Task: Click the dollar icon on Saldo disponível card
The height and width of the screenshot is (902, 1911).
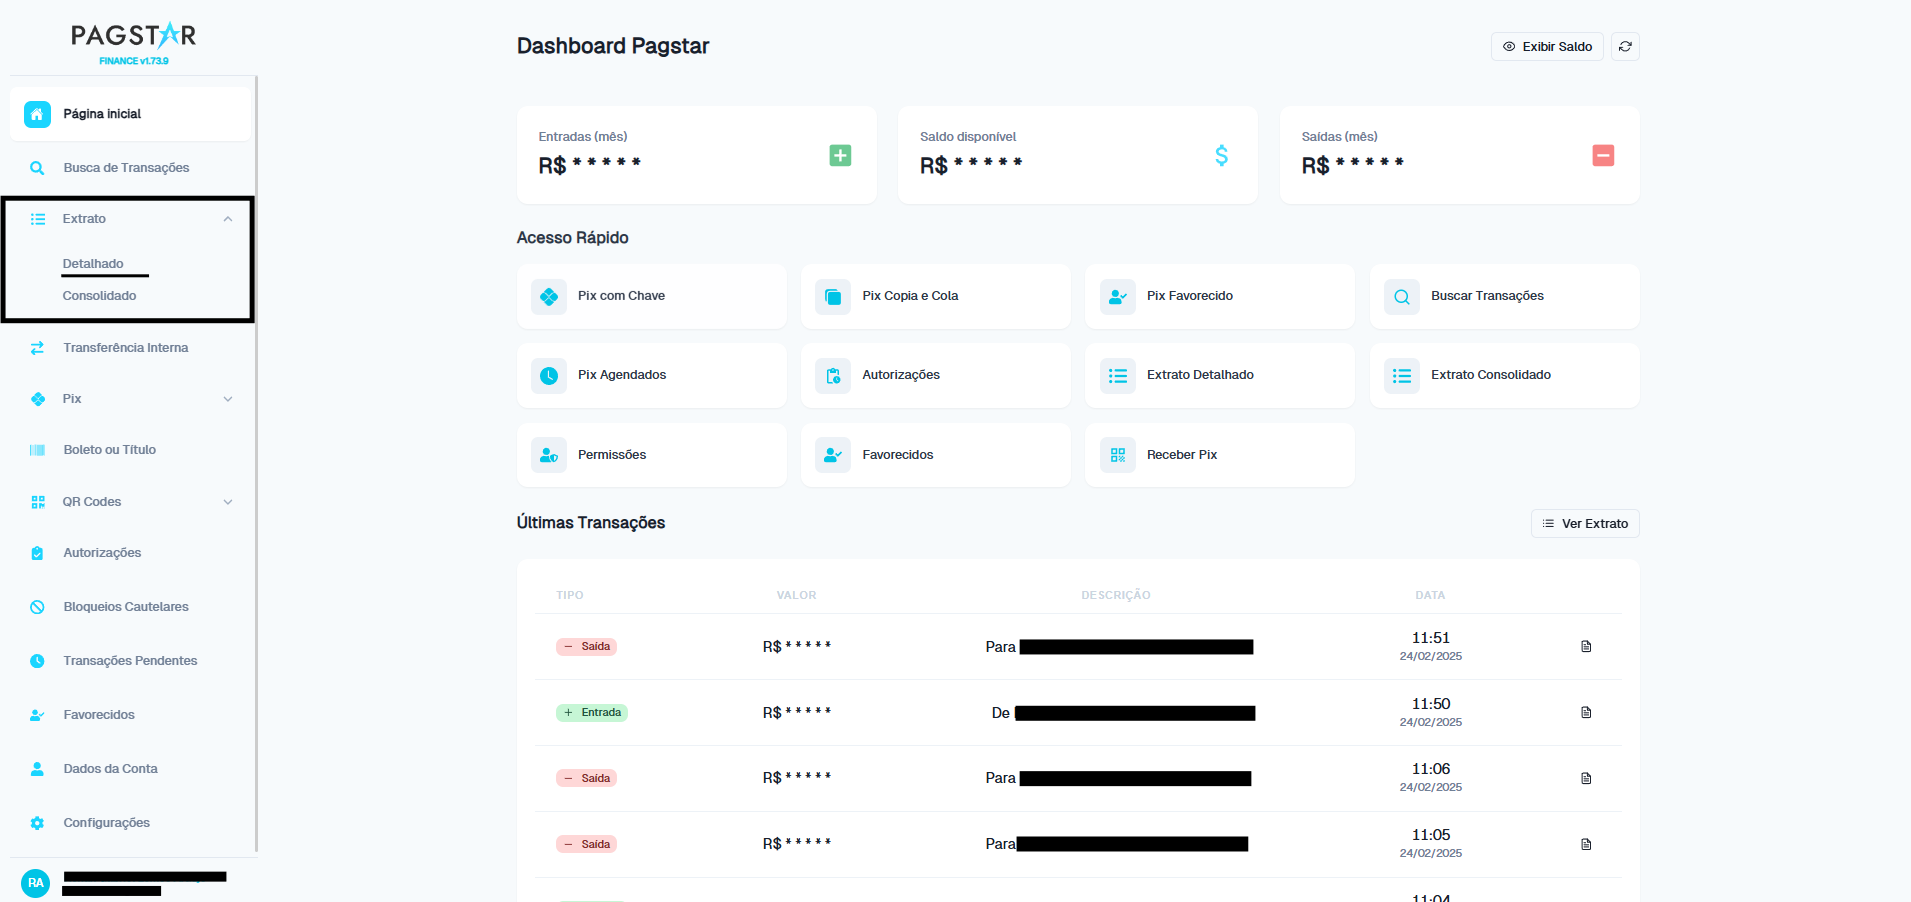Action: coord(1221,155)
